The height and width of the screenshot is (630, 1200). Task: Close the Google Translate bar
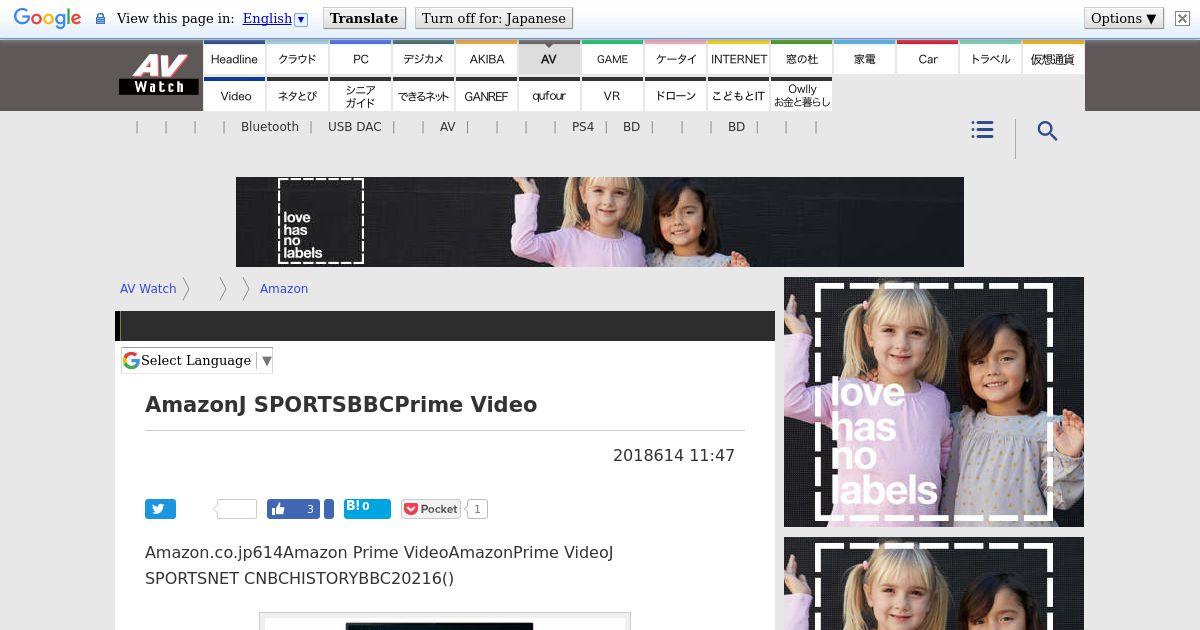[1181, 18]
